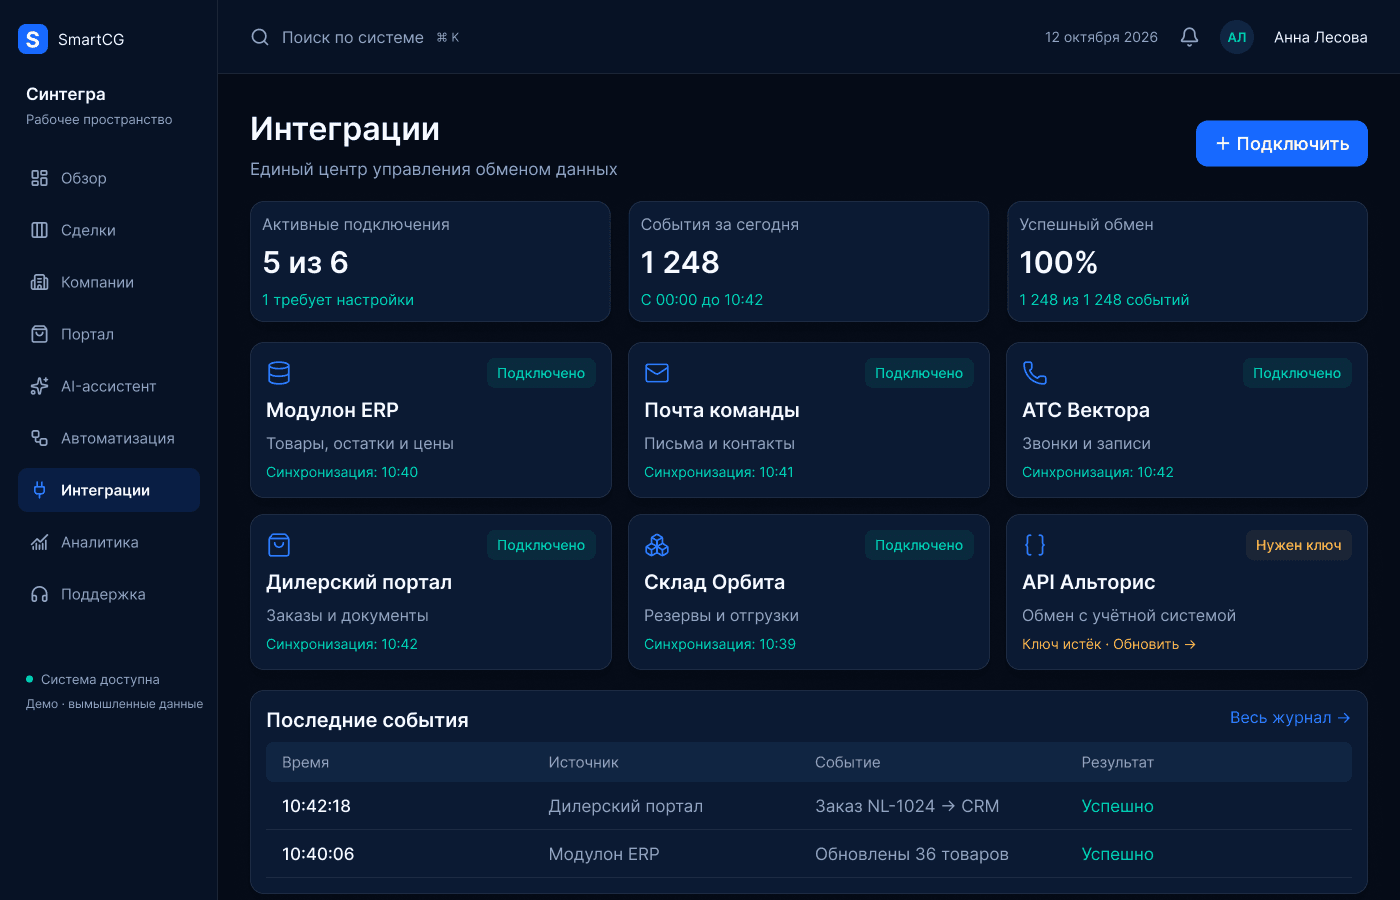Focus the Поиск по системе field
1400x900 pixels.
coord(353,37)
